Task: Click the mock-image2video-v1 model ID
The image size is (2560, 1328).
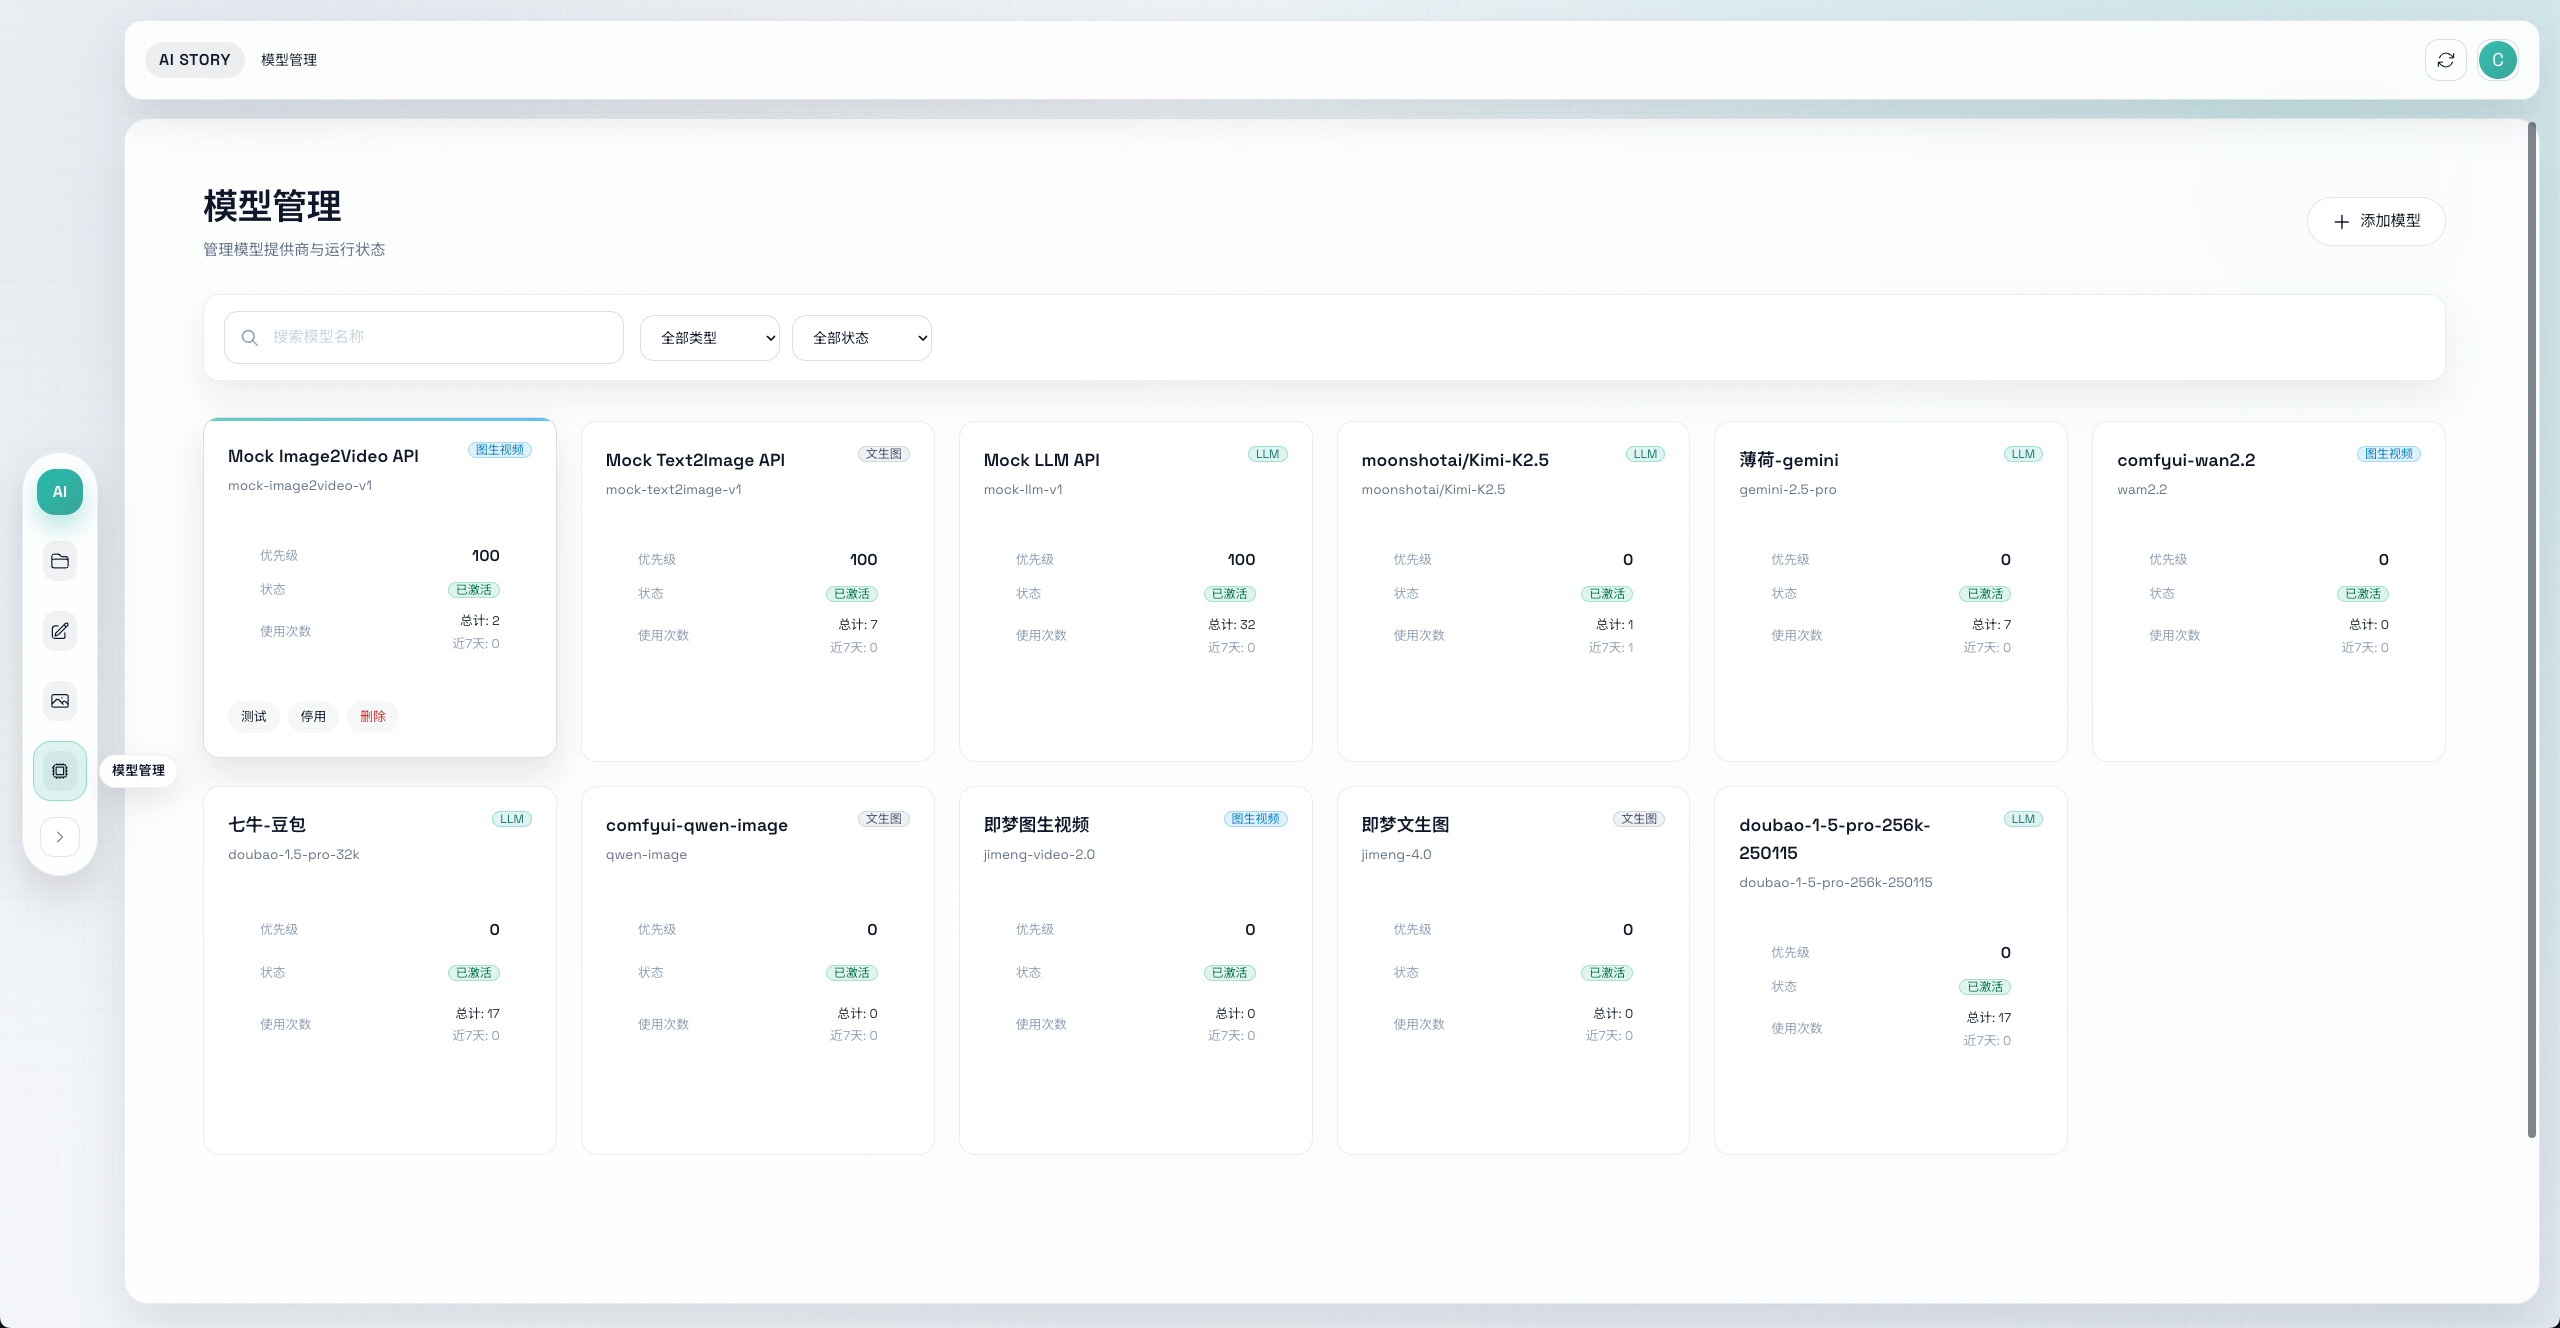Action: point(300,486)
